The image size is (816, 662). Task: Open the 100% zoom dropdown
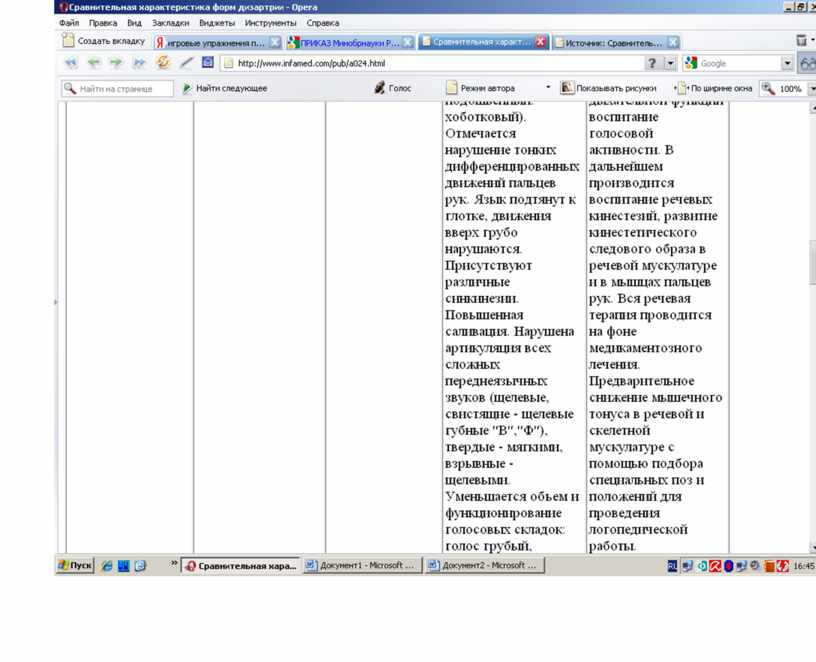click(810, 88)
